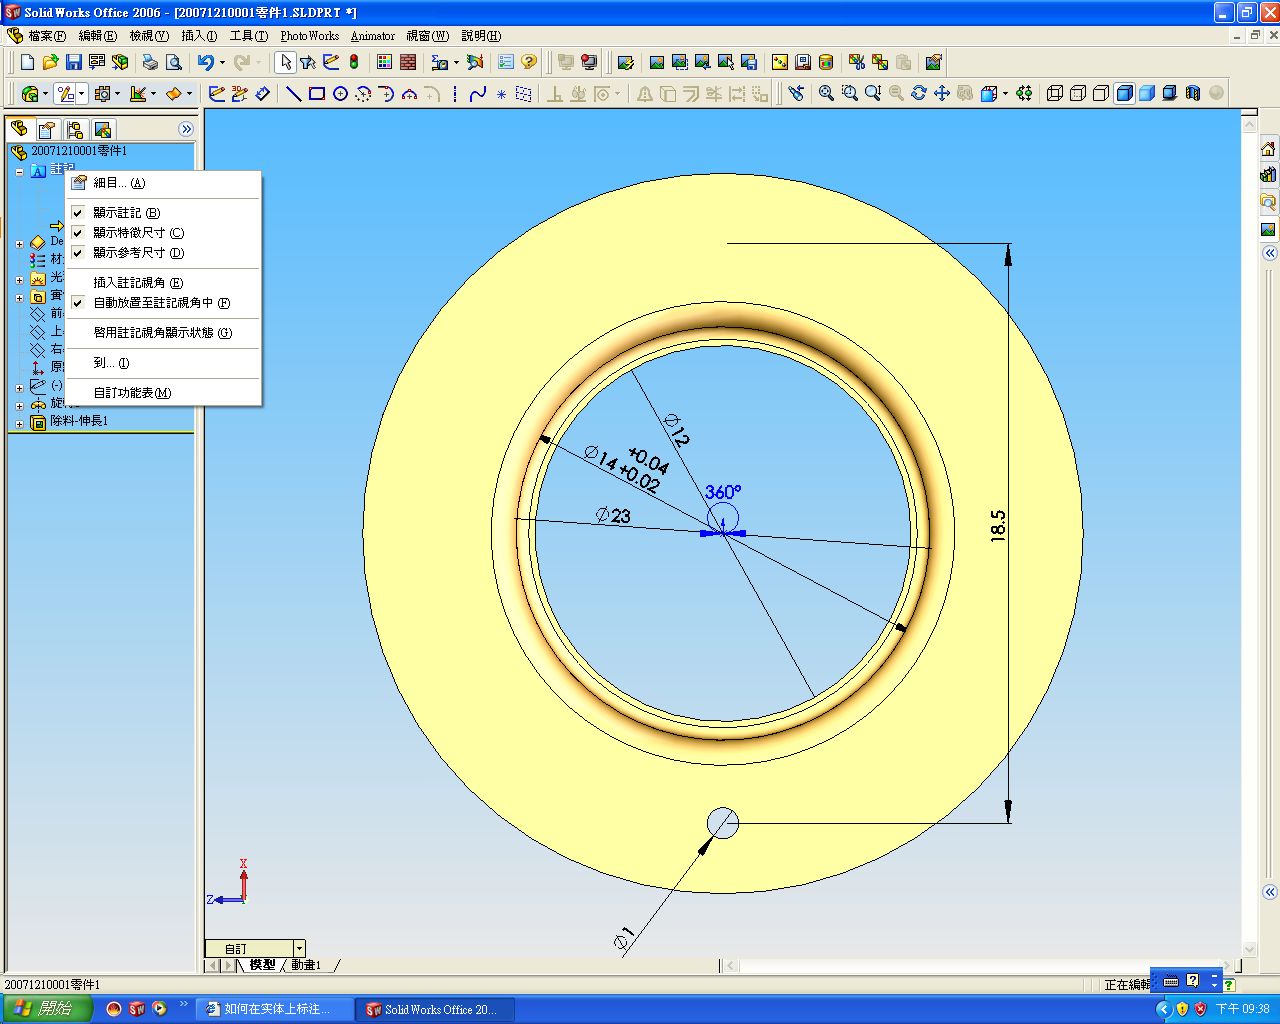Open the 檔案(F) menu
Viewport: 1280px width, 1024px height.
pos(47,36)
